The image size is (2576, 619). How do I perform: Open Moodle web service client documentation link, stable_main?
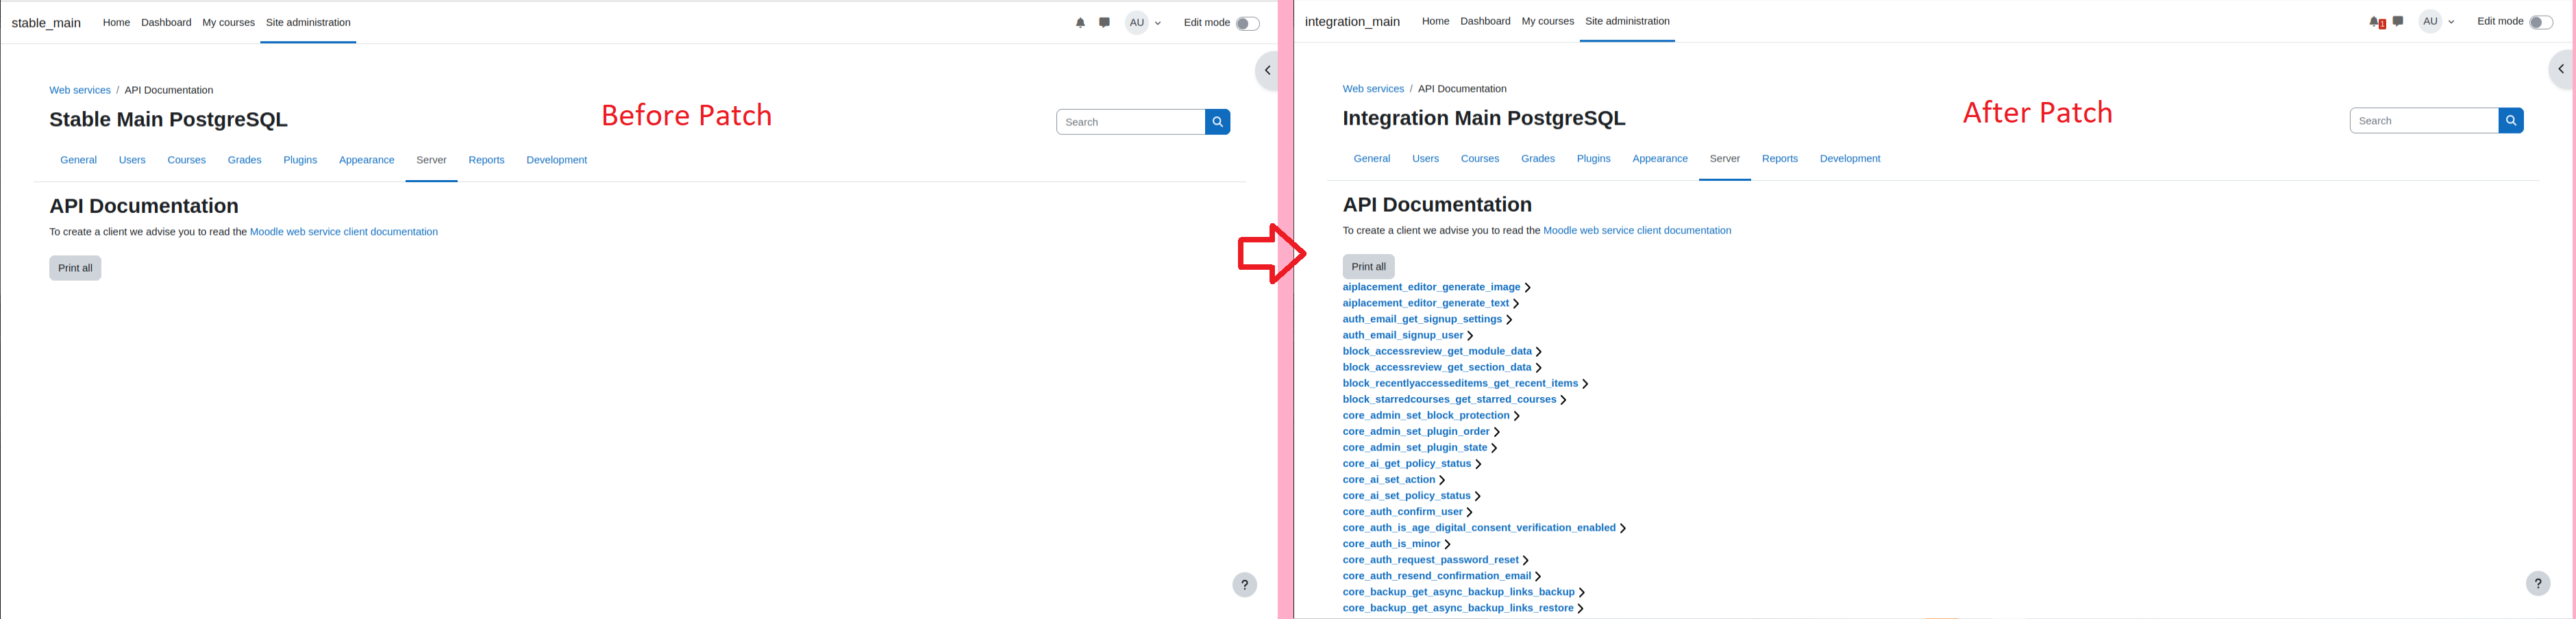pos(343,232)
